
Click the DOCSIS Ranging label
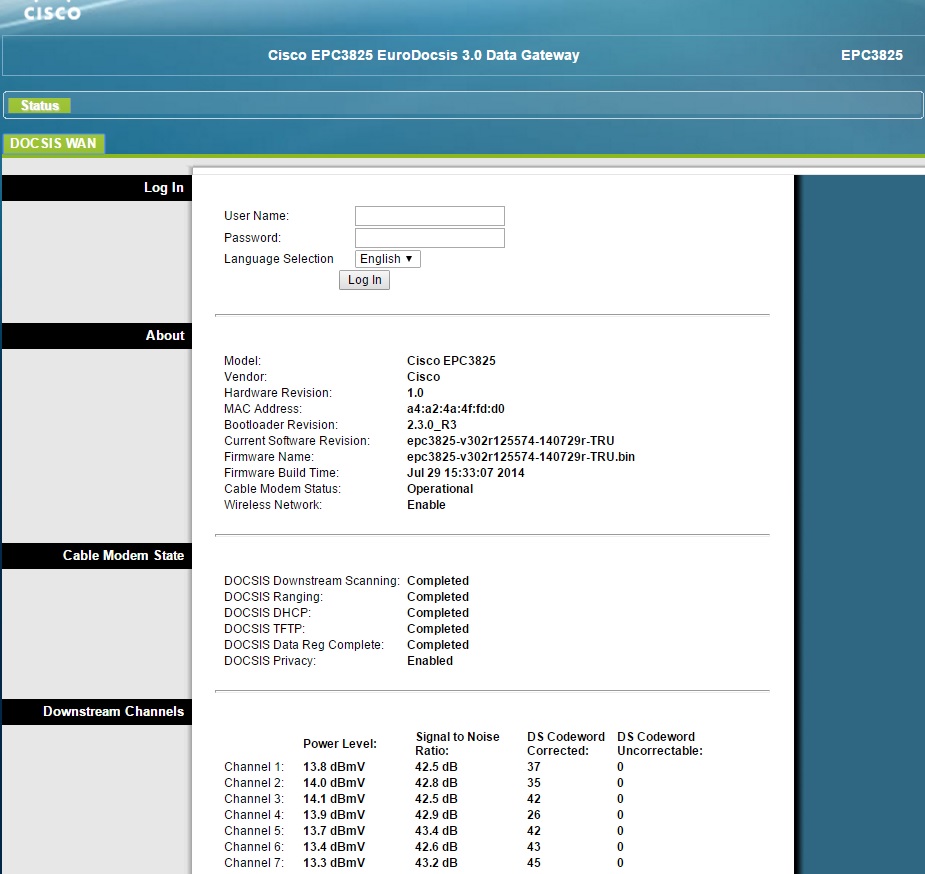point(273,597)
